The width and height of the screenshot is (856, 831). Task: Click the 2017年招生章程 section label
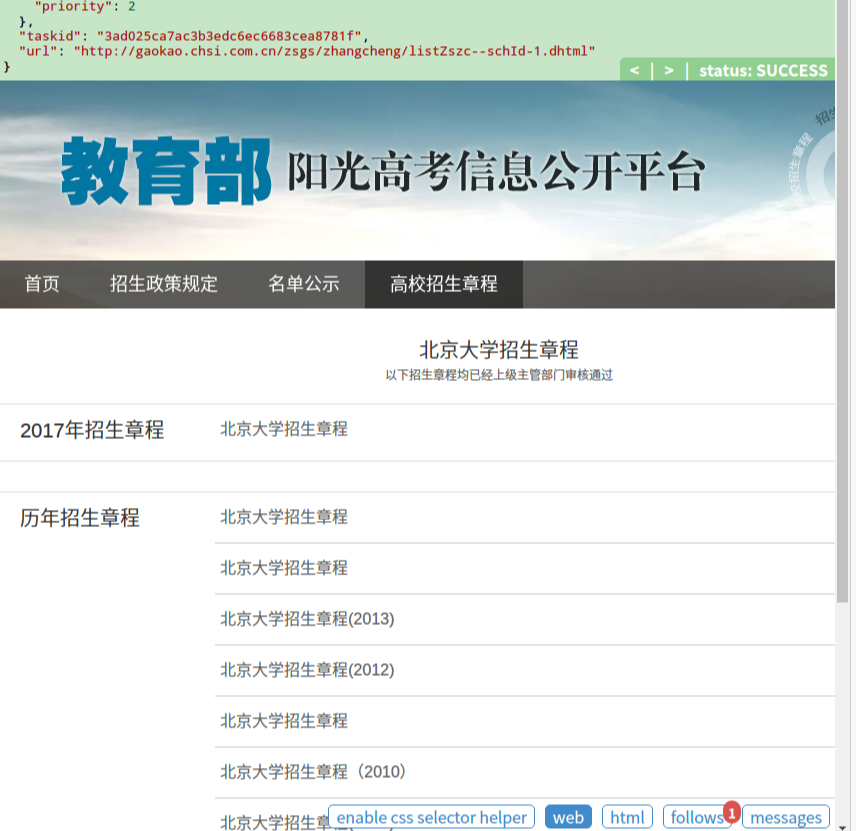click(92, 430)
